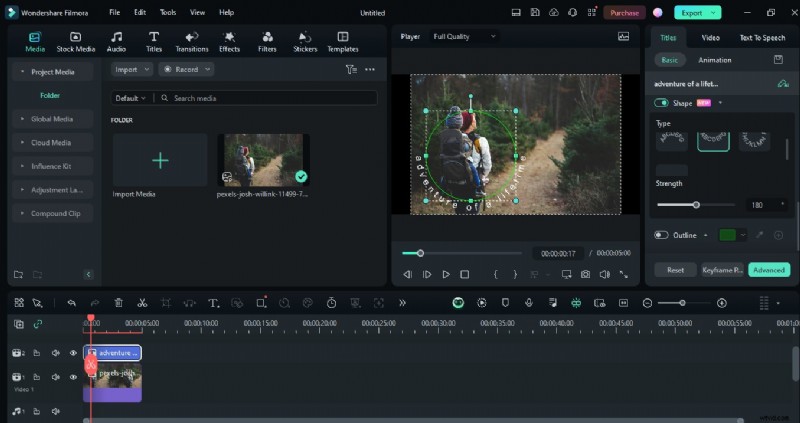Screen dimensions: 800x423
Task: Open the Effects panel
Action: 229,41
